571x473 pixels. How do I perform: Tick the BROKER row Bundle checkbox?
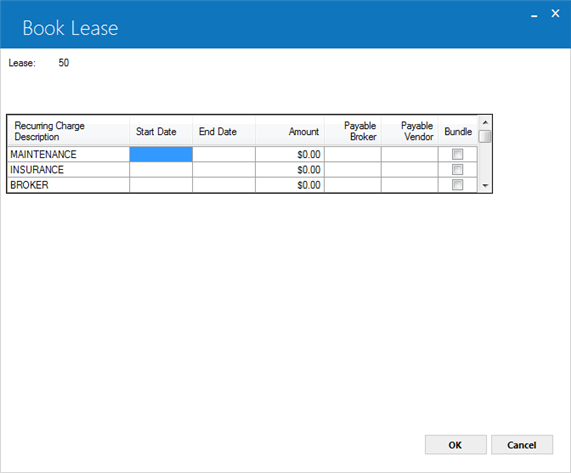pyautogui.click(x=457, y=185)
